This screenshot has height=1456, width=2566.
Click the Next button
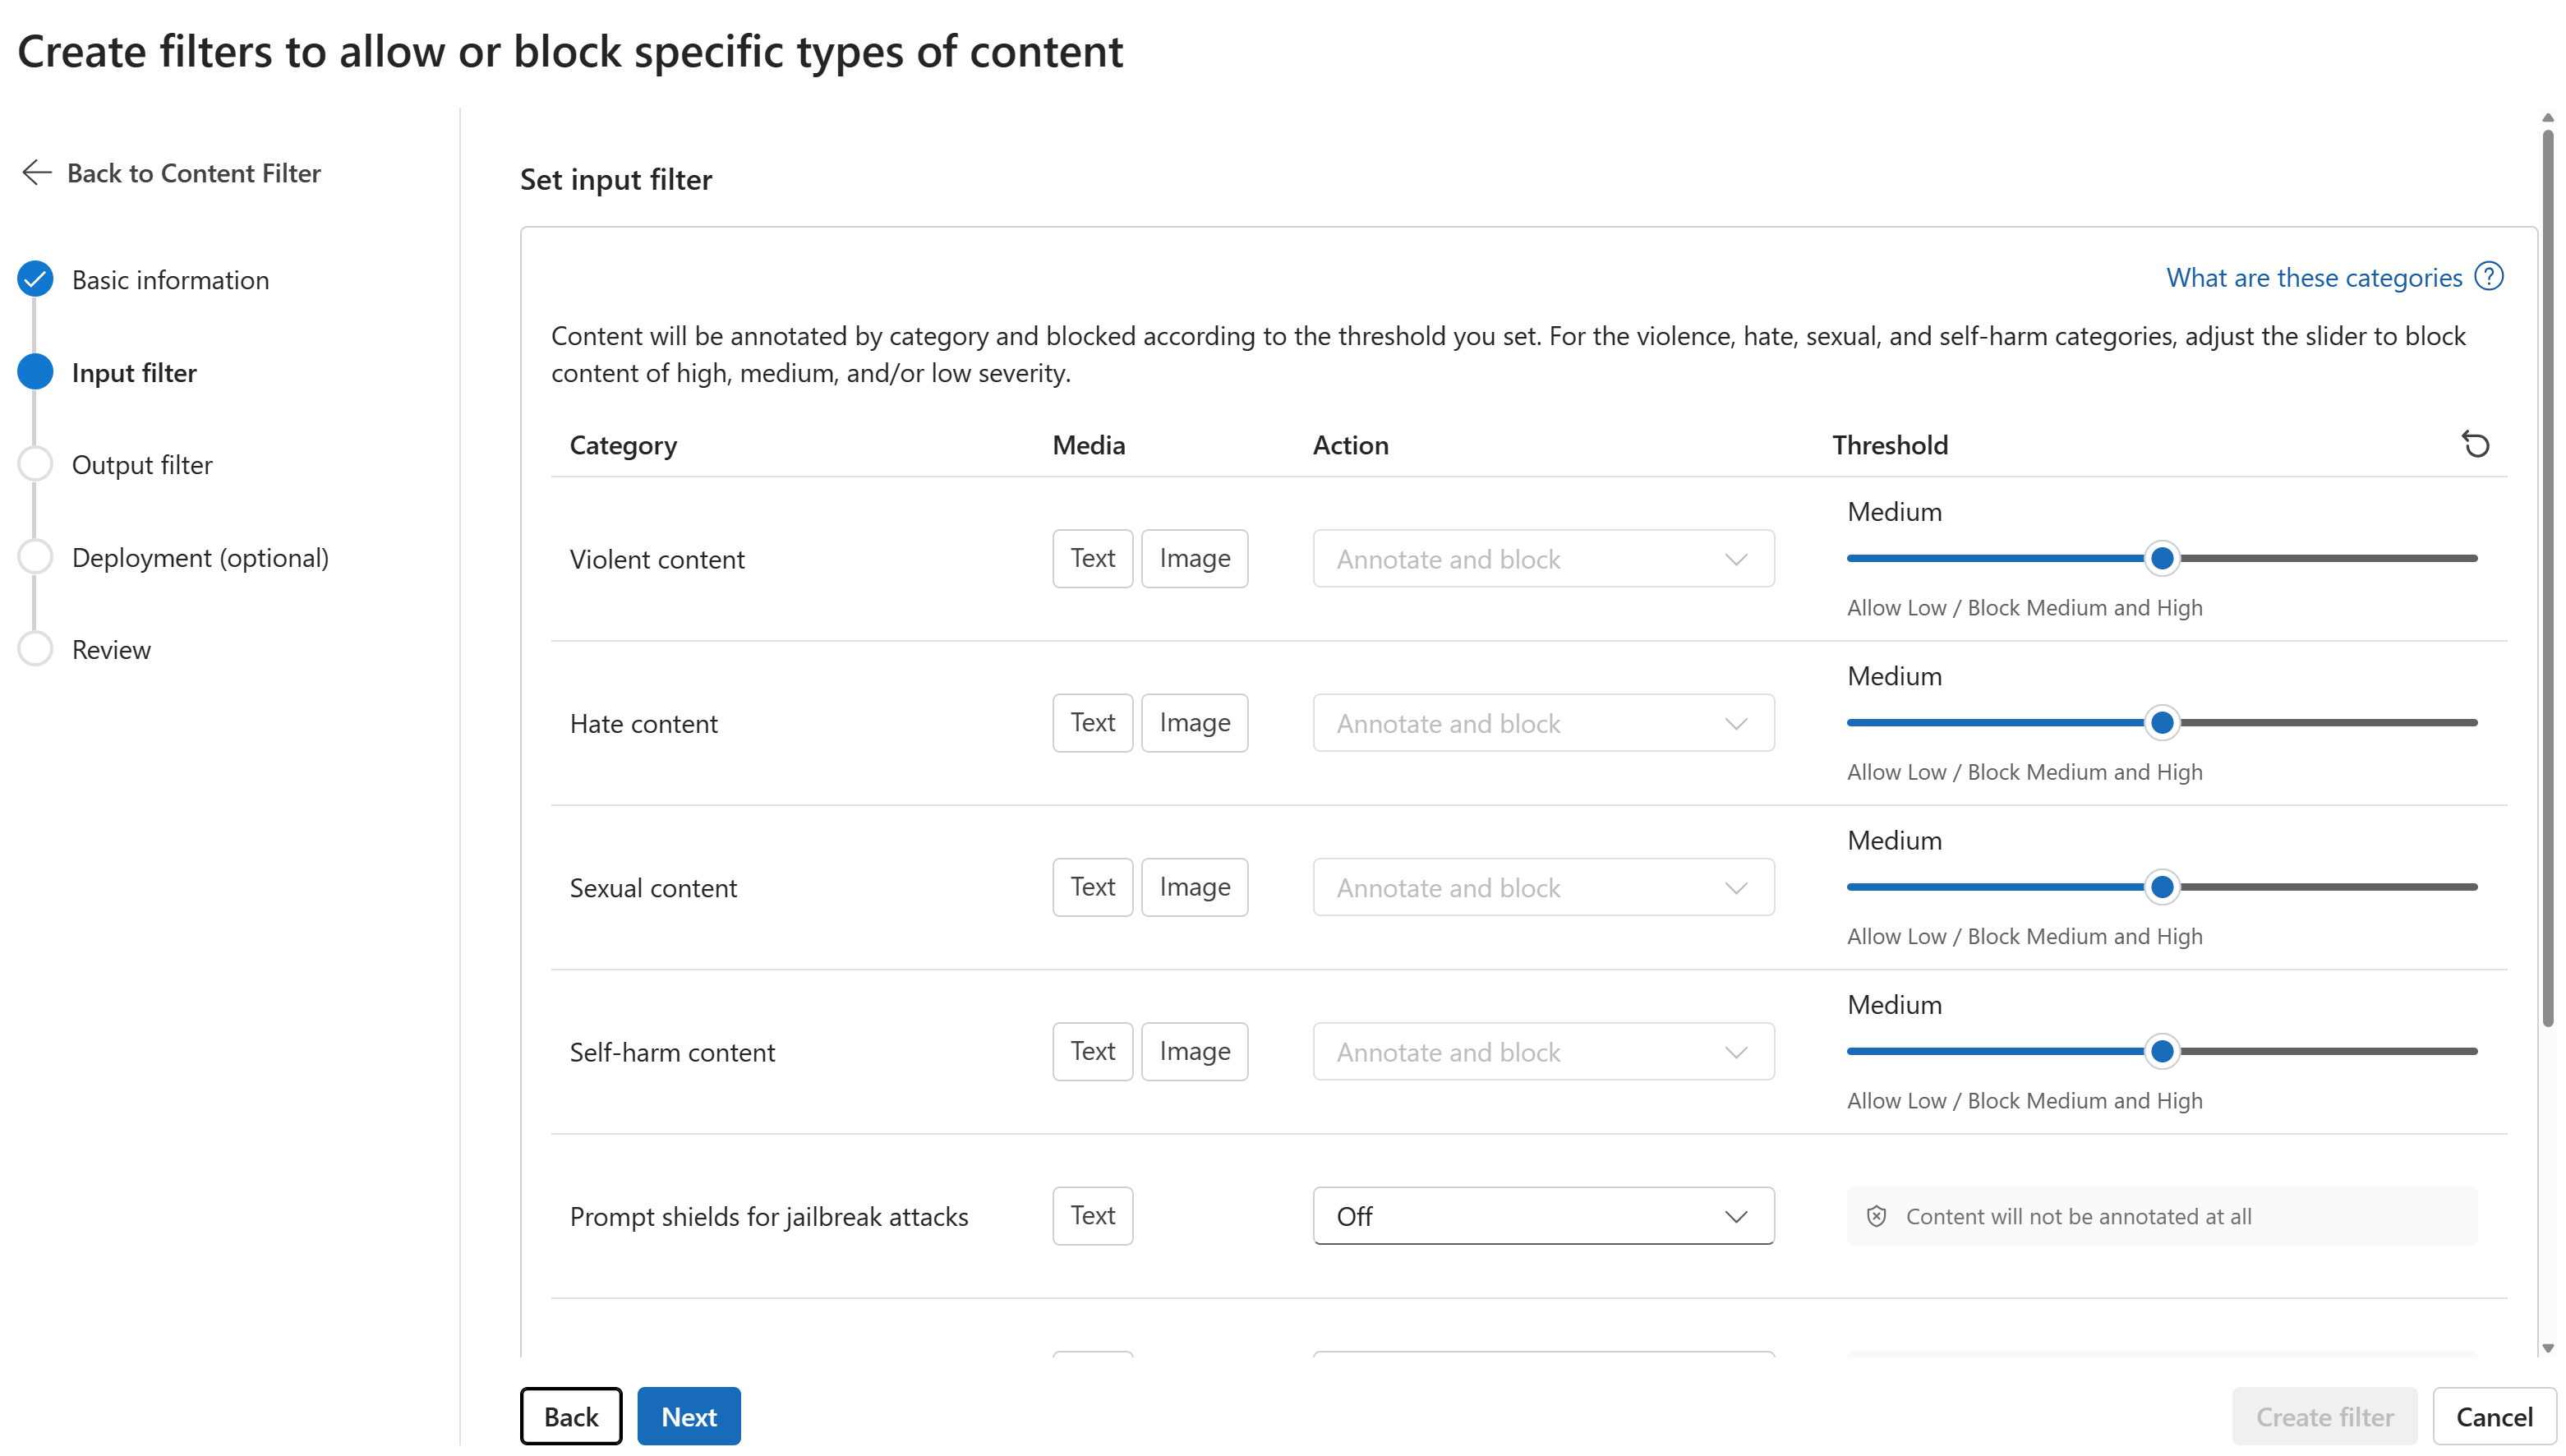tap(688, 1416)
